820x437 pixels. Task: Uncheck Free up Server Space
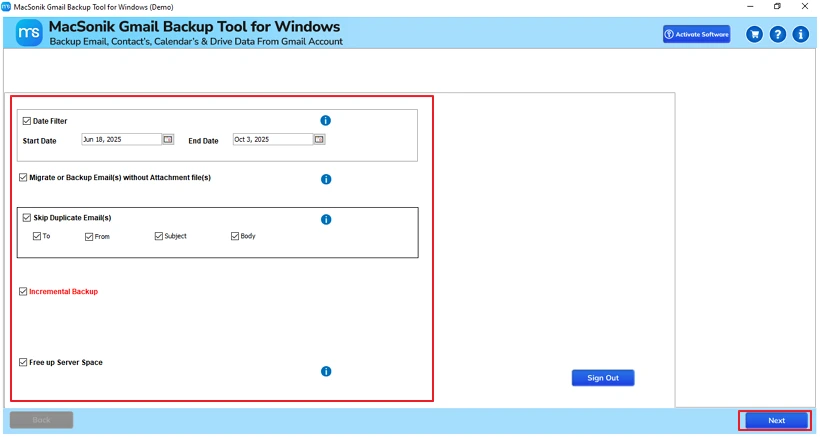pos(24,362)
